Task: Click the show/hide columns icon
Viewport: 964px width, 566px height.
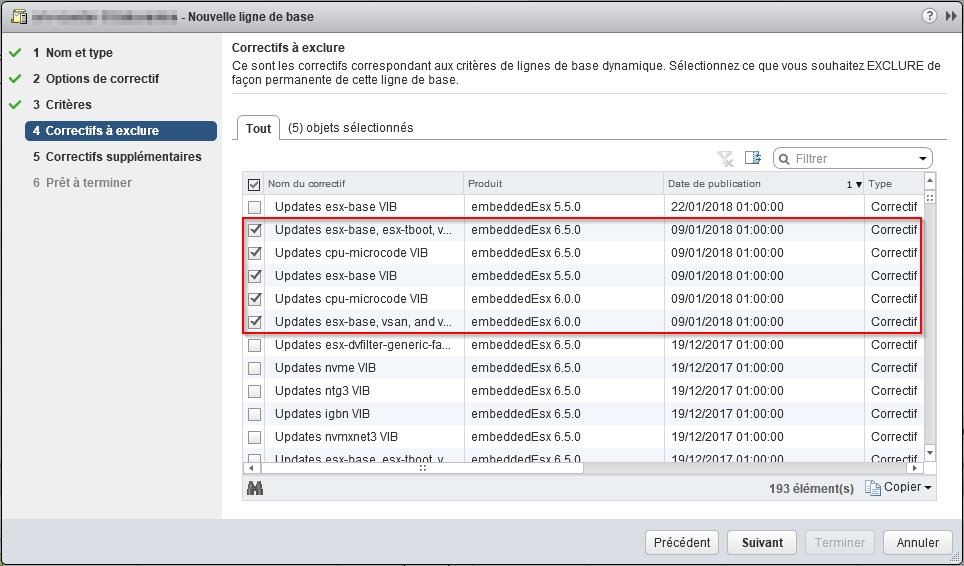Action: click(753, 158)
